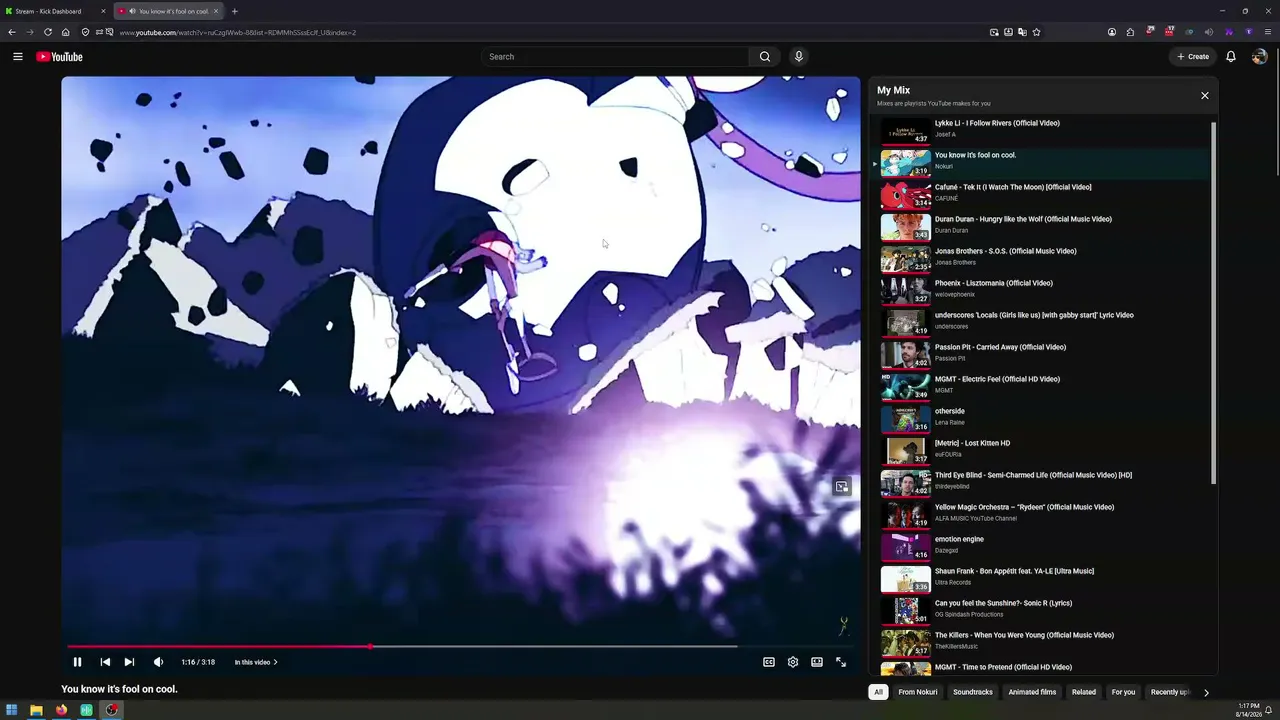Select the 'All' filter chip
Screen dimensions: 1280x720
[x=878, y=692]
